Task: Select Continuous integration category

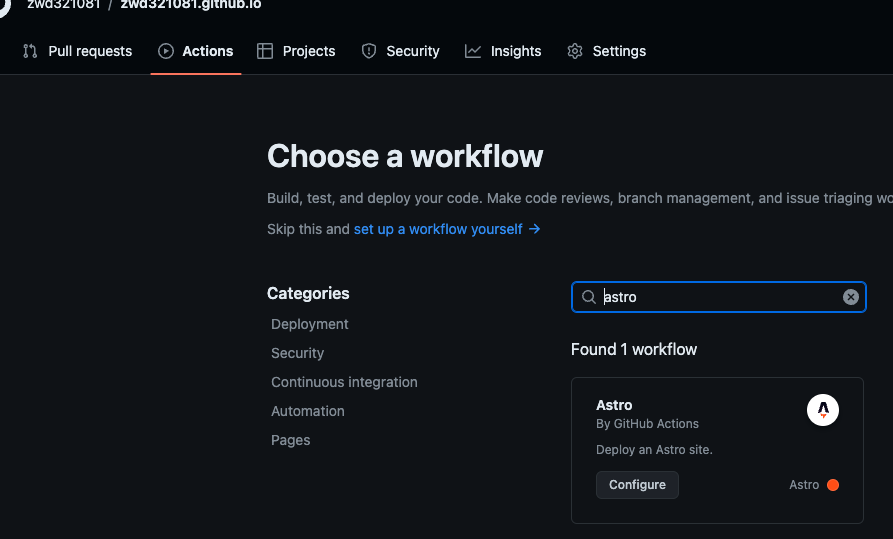Action: click(x=344, y=382)
